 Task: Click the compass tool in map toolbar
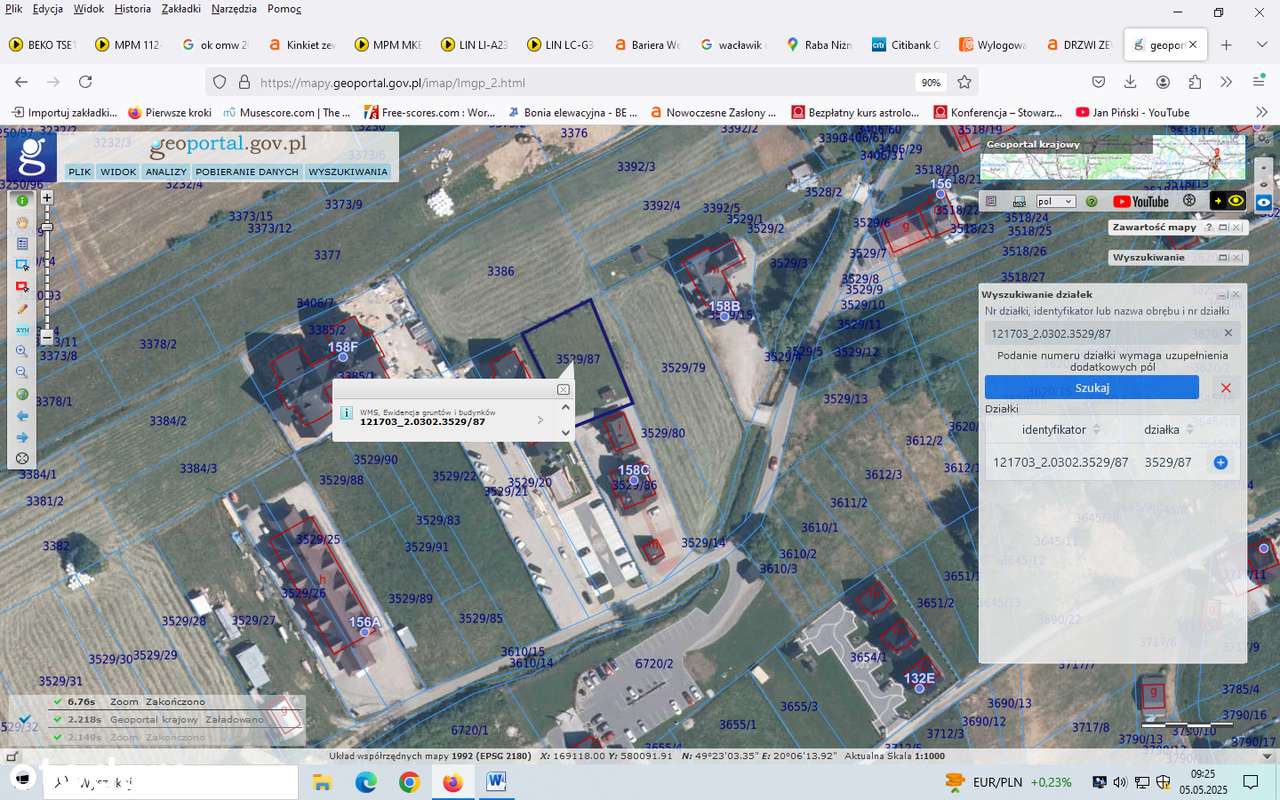[x=22, y=459]
